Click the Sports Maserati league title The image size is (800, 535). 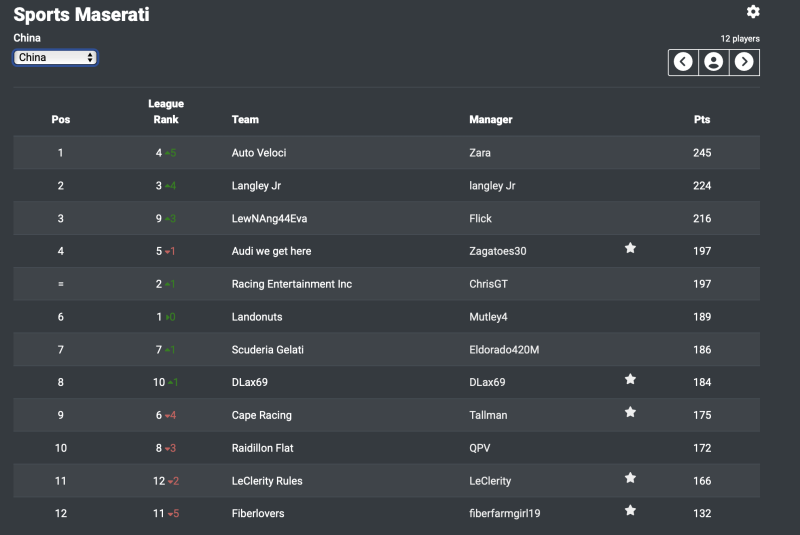82,14
